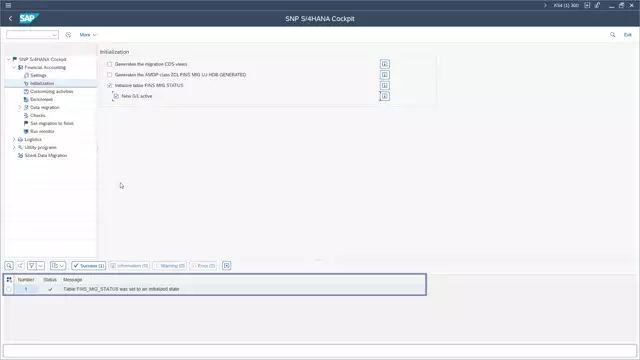Image resolution: width=640 pixels, height=360 pixels.
Task: Show info for Initialize table FINS MIG STATUS
Action: click(384, 85)
